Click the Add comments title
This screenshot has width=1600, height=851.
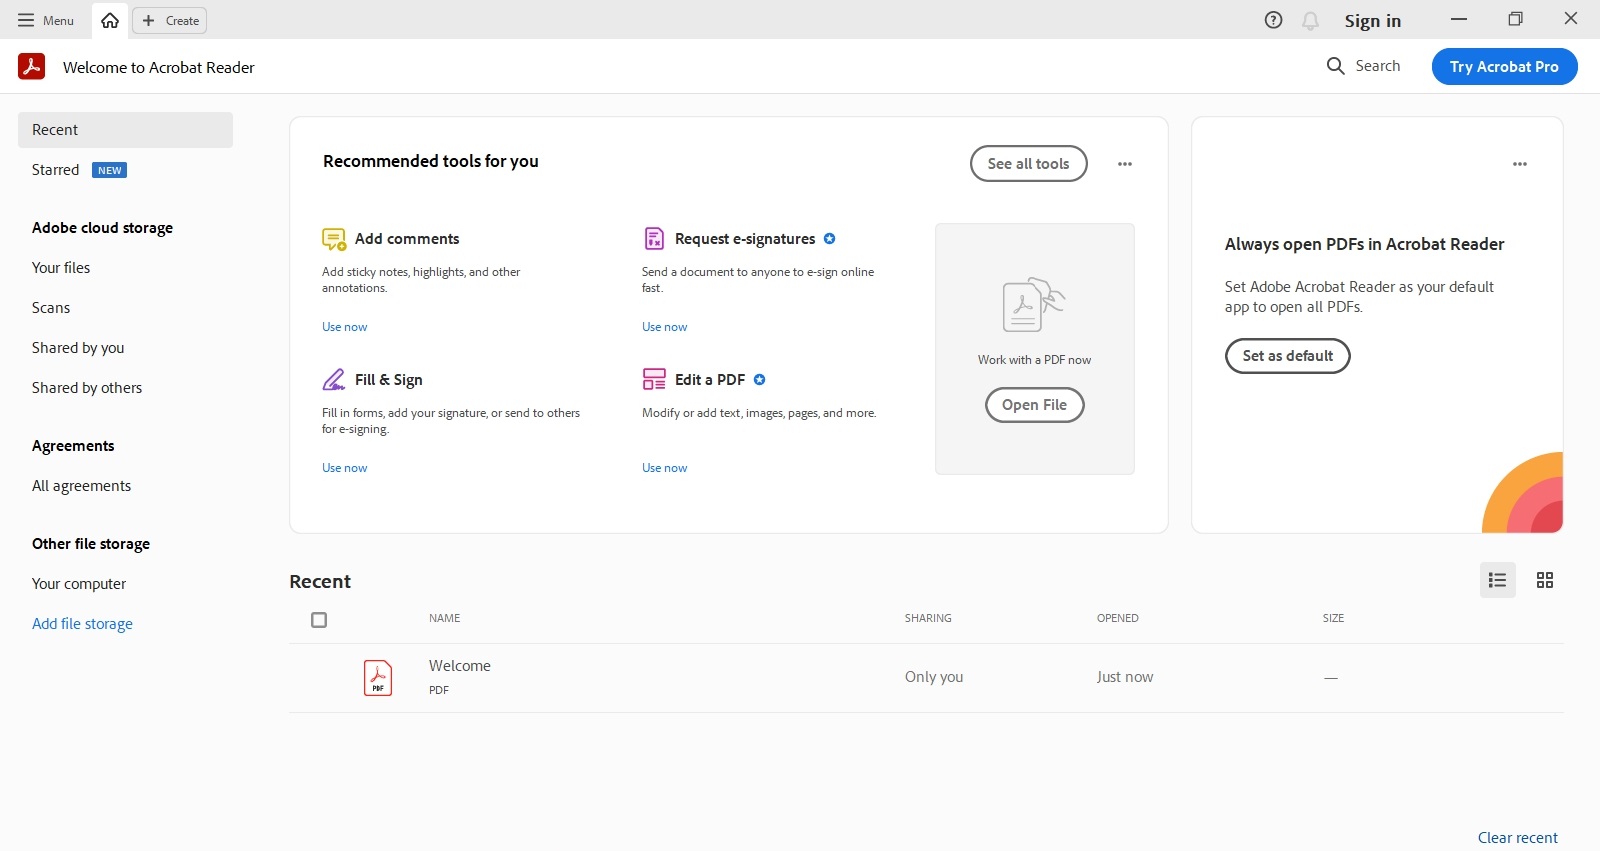pyautogui.click(x=407, y=239)
